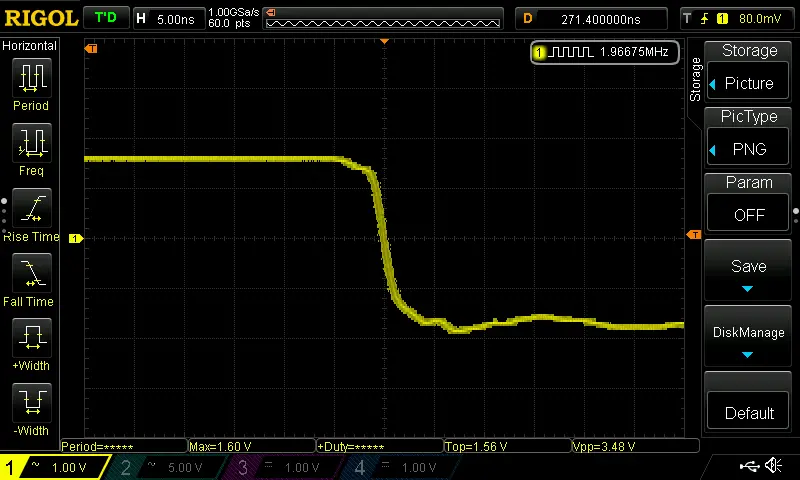800x480 pixels.
Task: Toggle channel 2 at 5.00 V
Action: (166, 467)
